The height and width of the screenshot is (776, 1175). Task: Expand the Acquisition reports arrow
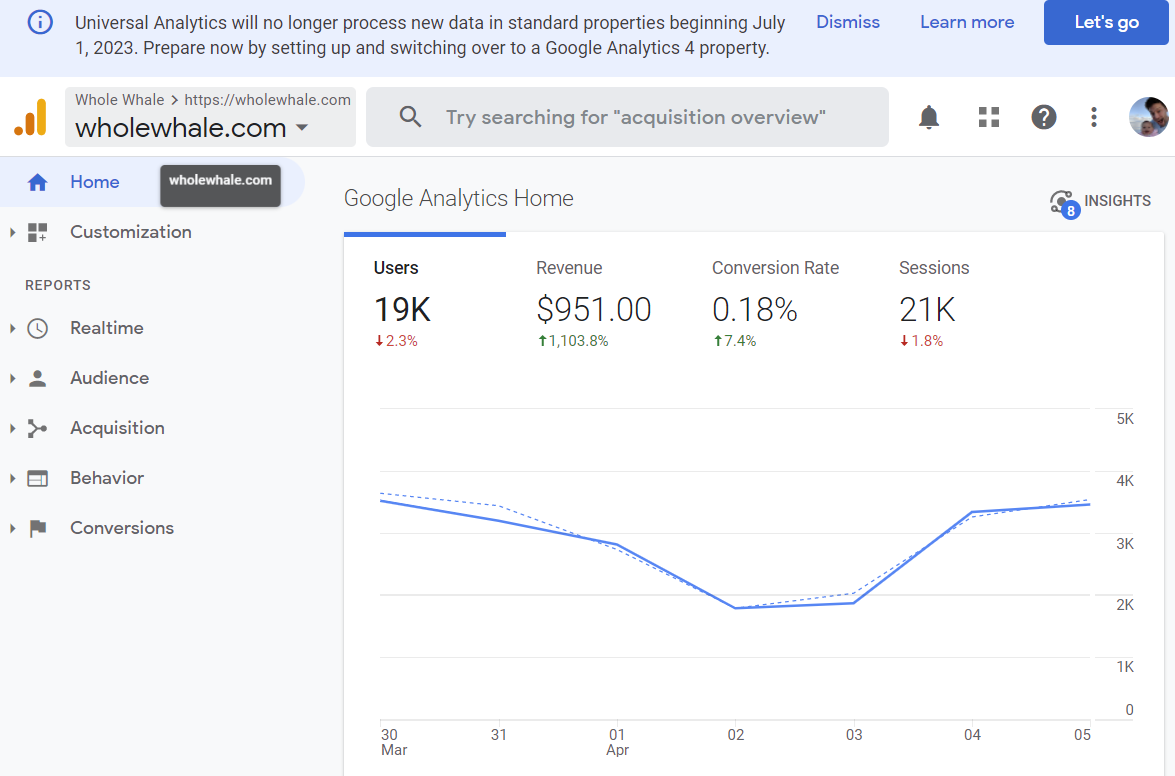pos(12,428)
